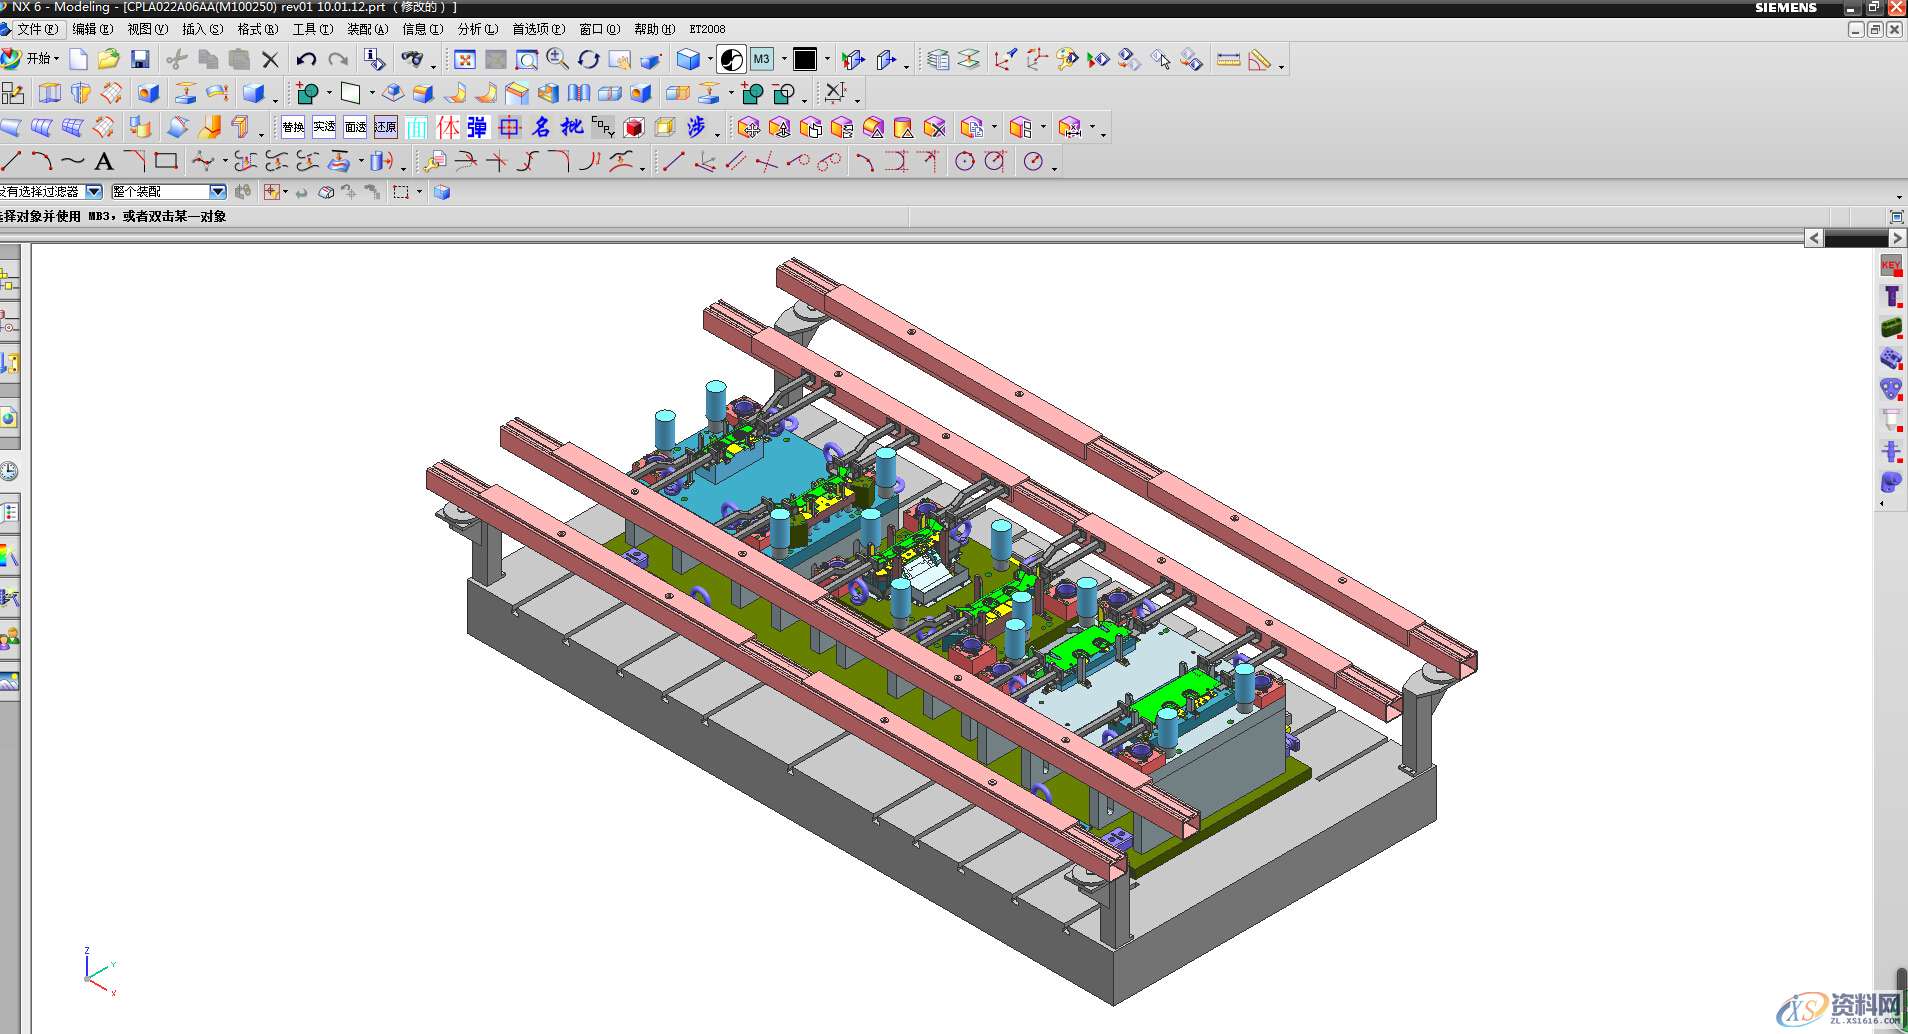
Task: Click the blue 弹 custom tool icon
Action: click(x=478, y=127)
